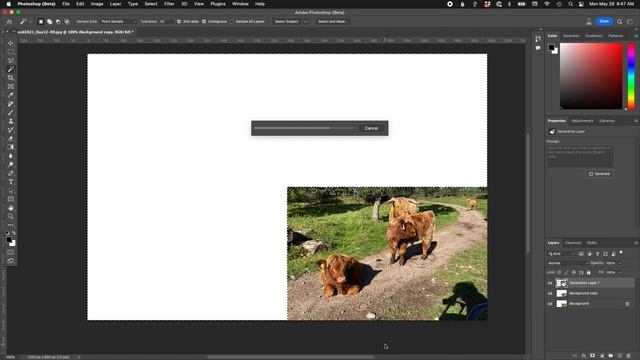Select the Spot Healing Brush tool
640x360 pixels.
(11, 104)
